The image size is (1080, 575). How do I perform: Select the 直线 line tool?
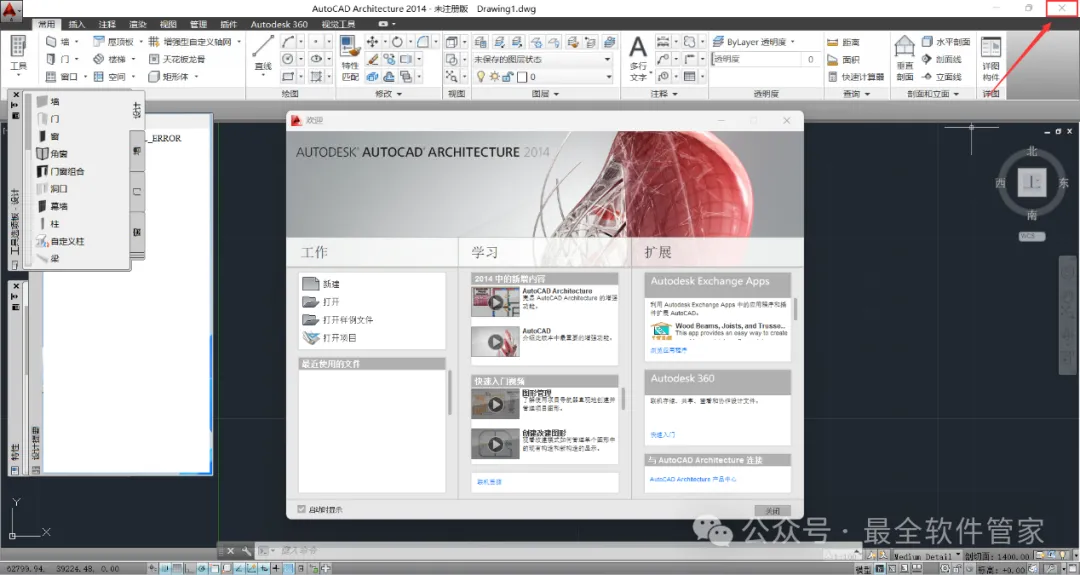pyautogui.click(x=263, y=54)
